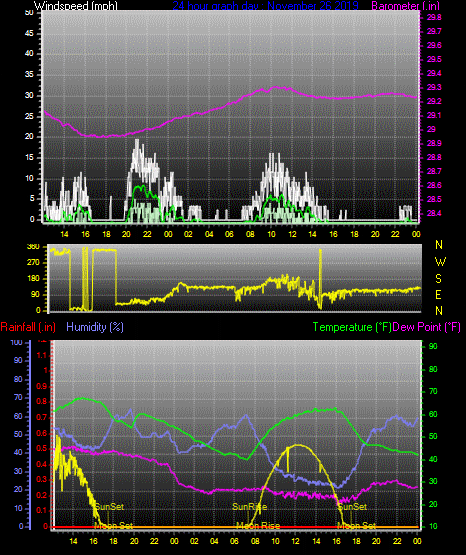Click the 0.5 rainfall axis value
Viewport: 466px width, 555px height.
click(42, 448)
